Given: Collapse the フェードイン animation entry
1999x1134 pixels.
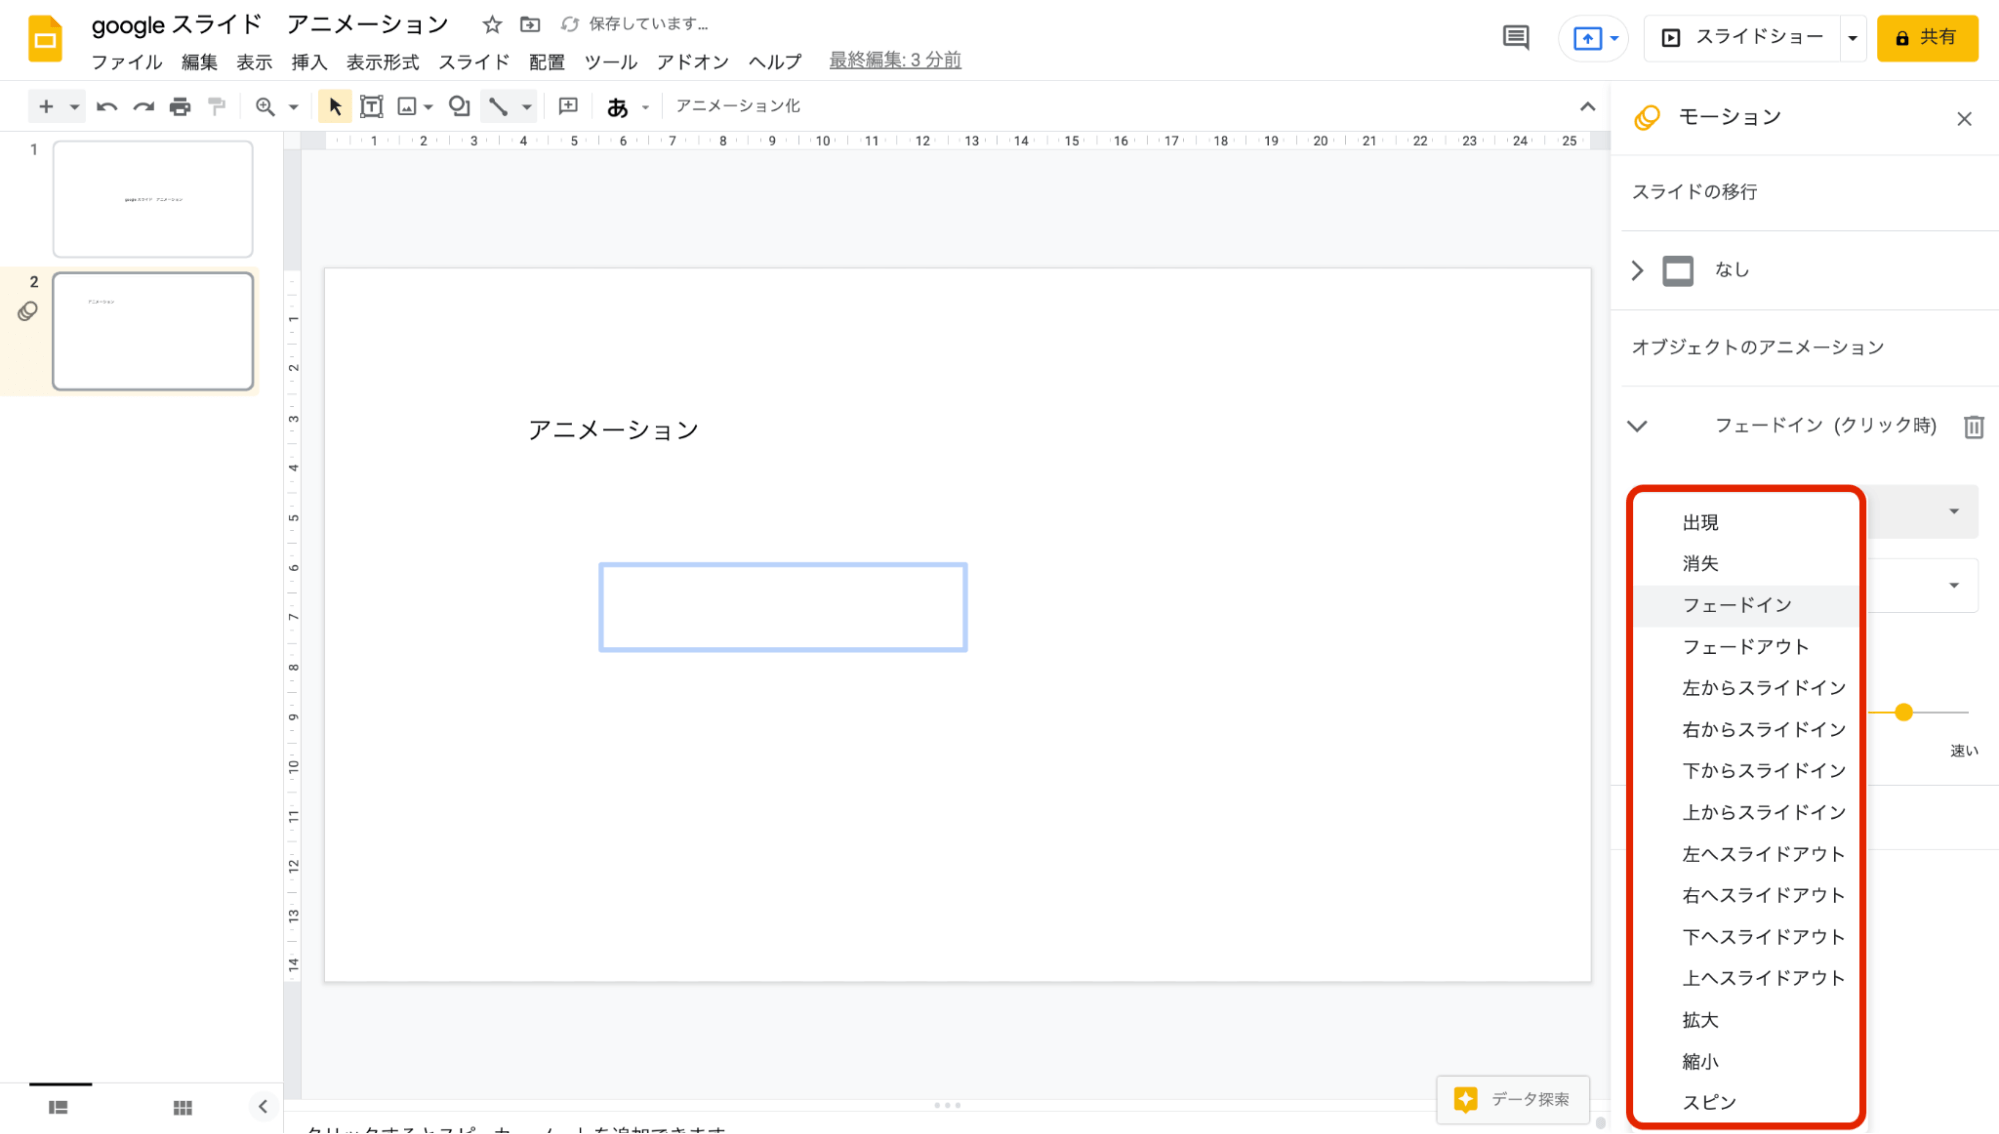Looking at the screenshot, I should [1637, 426].
